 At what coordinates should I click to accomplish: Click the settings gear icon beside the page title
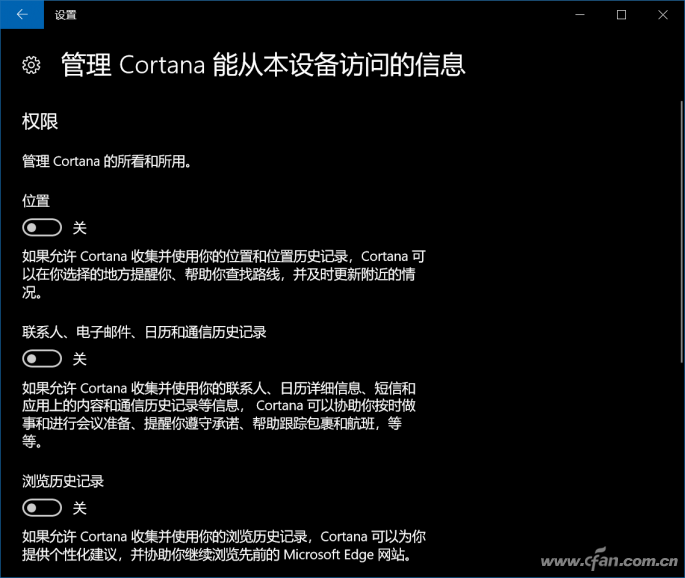click(31, 65)
